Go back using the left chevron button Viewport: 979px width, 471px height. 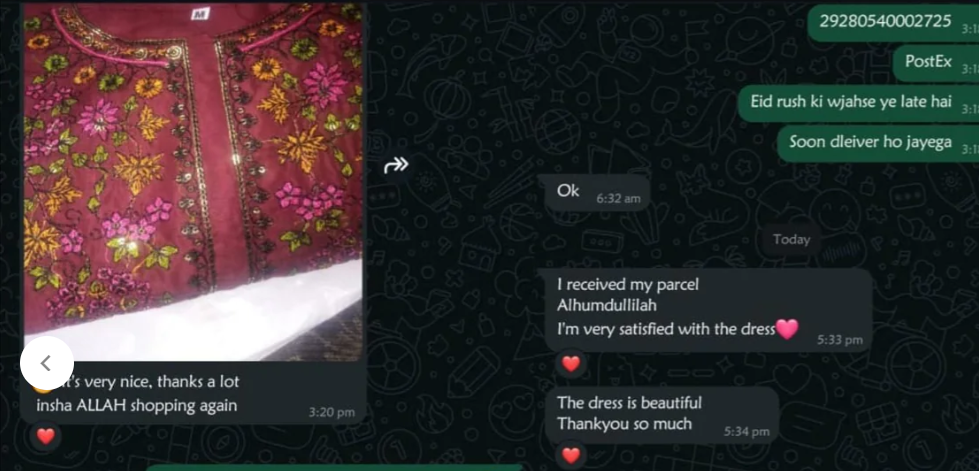[x=46, y=363]
